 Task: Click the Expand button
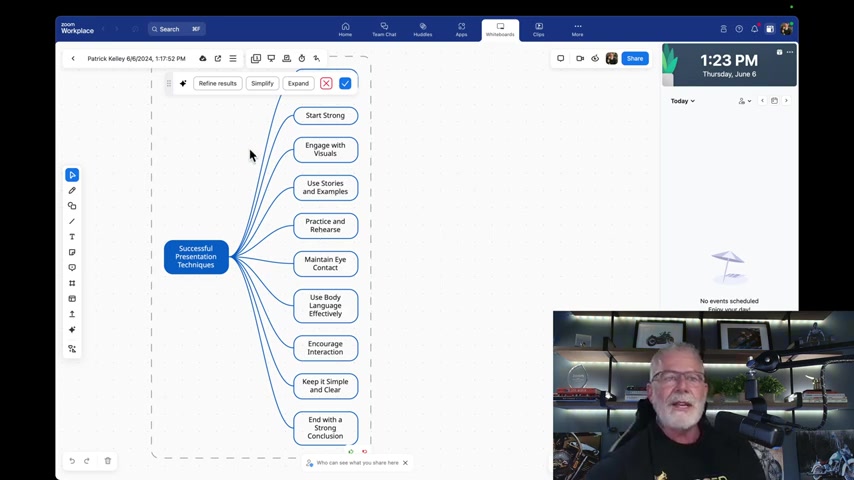(x=298, y=83)
